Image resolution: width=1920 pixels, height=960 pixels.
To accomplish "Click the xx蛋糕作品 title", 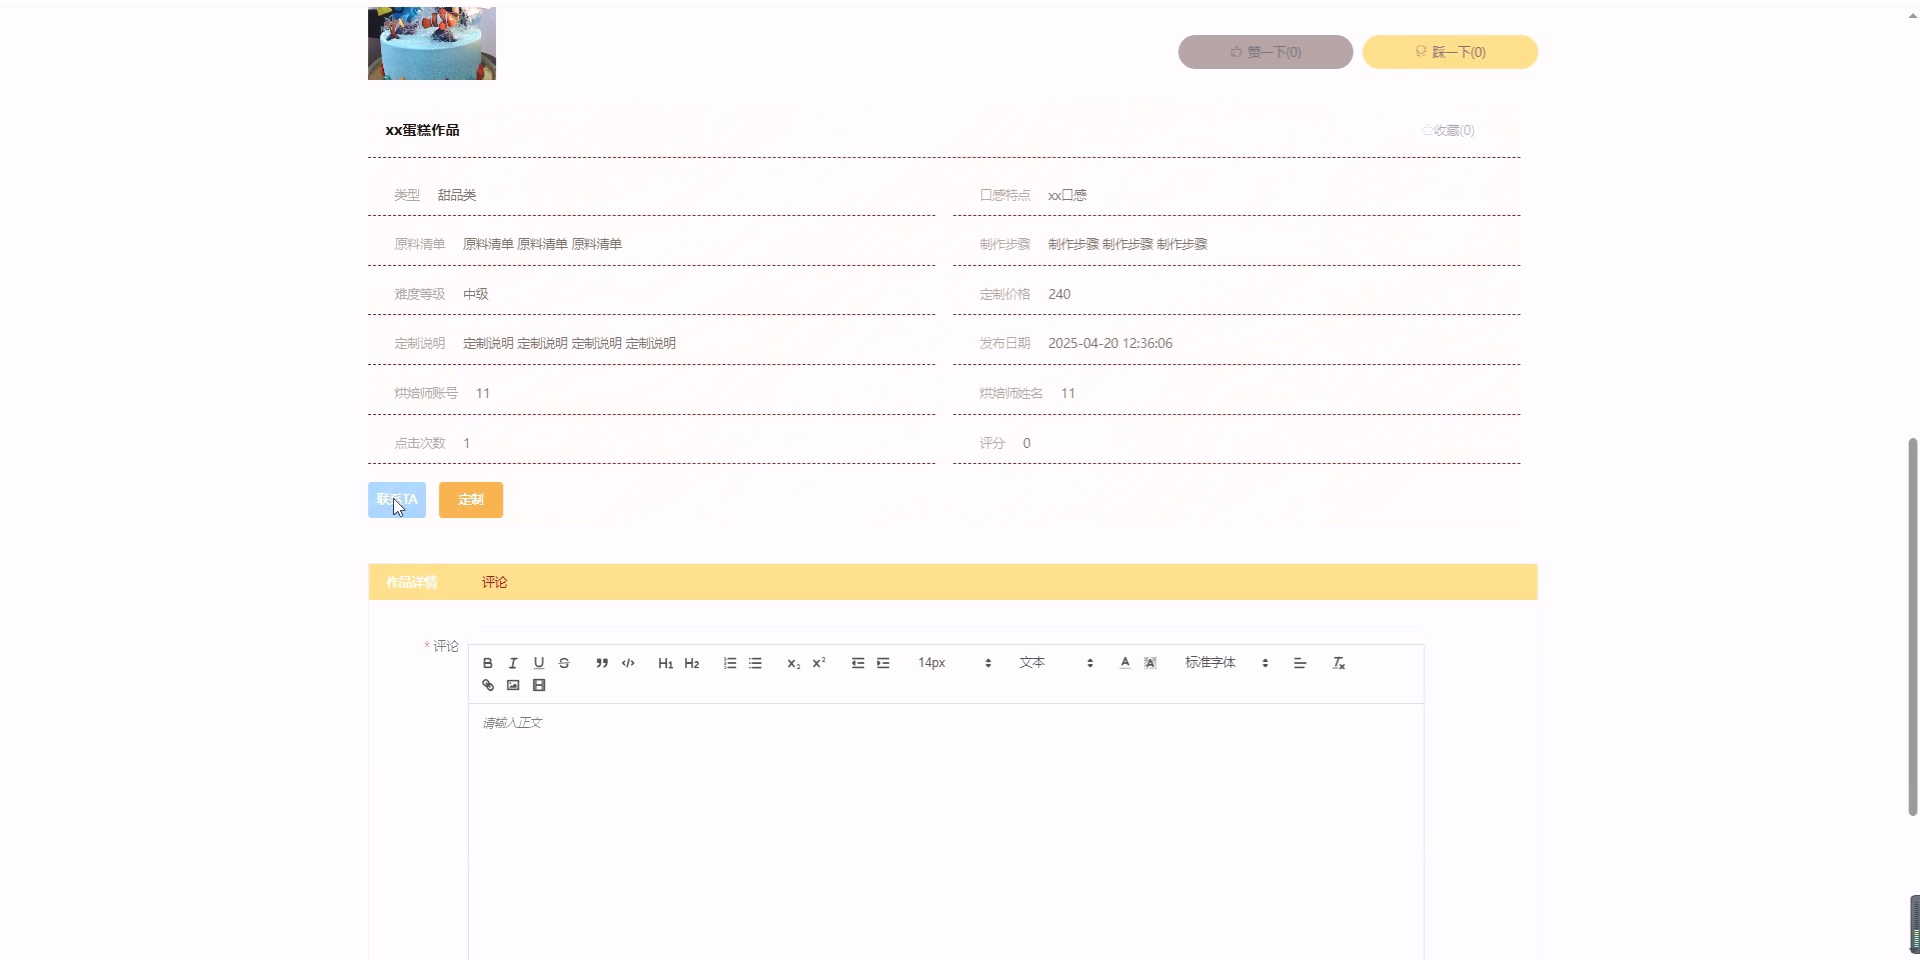I will coord(422,130).
